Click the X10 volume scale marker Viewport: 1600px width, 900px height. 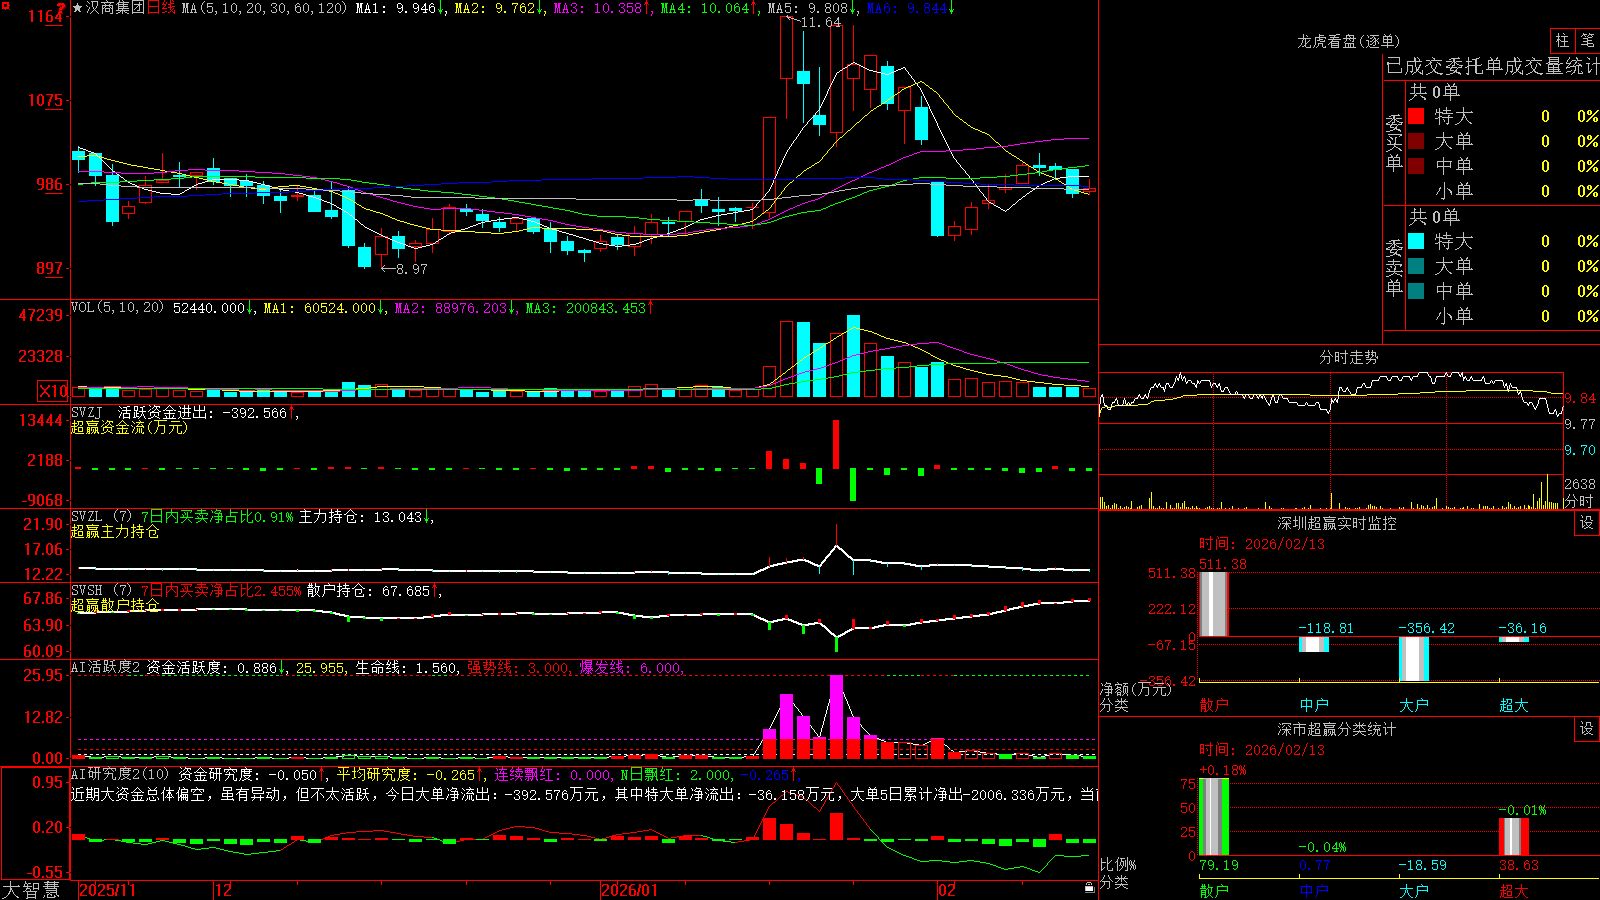coord(53,391)
